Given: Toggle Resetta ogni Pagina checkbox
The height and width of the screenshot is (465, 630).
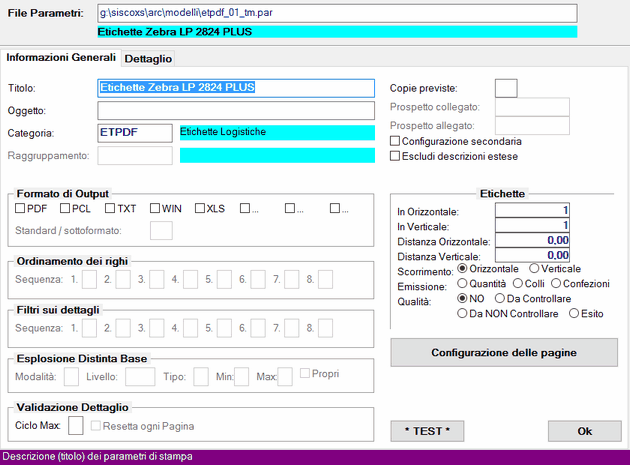Looking at the screenshot, I should point(96,426).
